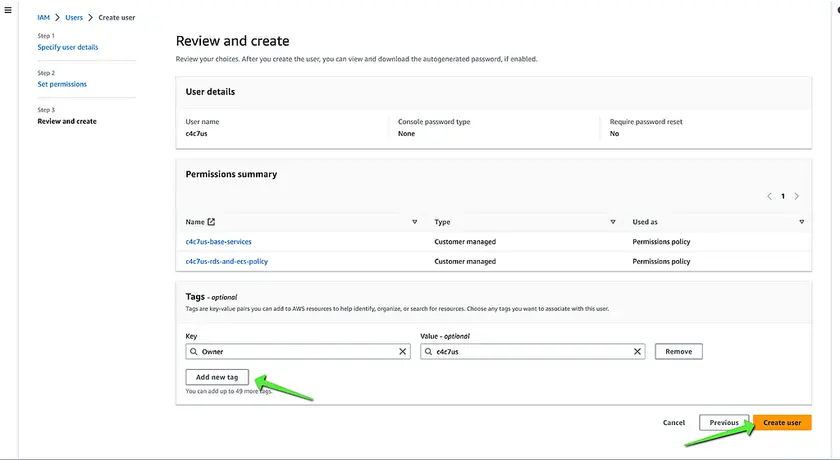This screenshot has width=840, height=460.
Task: Open Users breadcrumb link
Action: [x=74, y=18]
